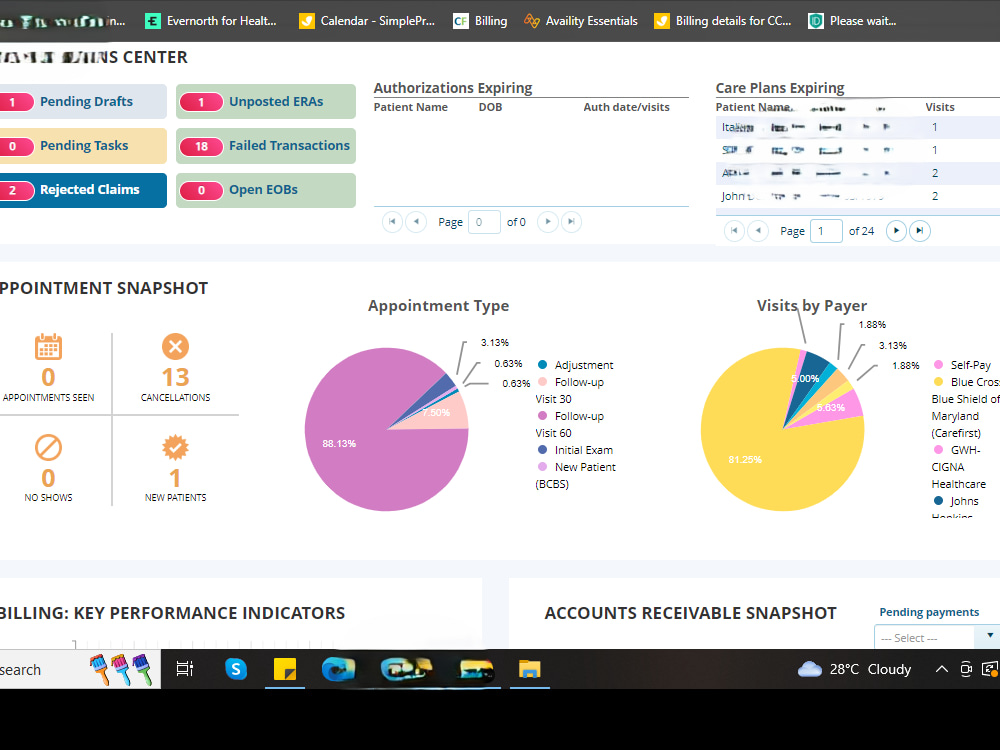Click the taskbar search box

(80, 669)
